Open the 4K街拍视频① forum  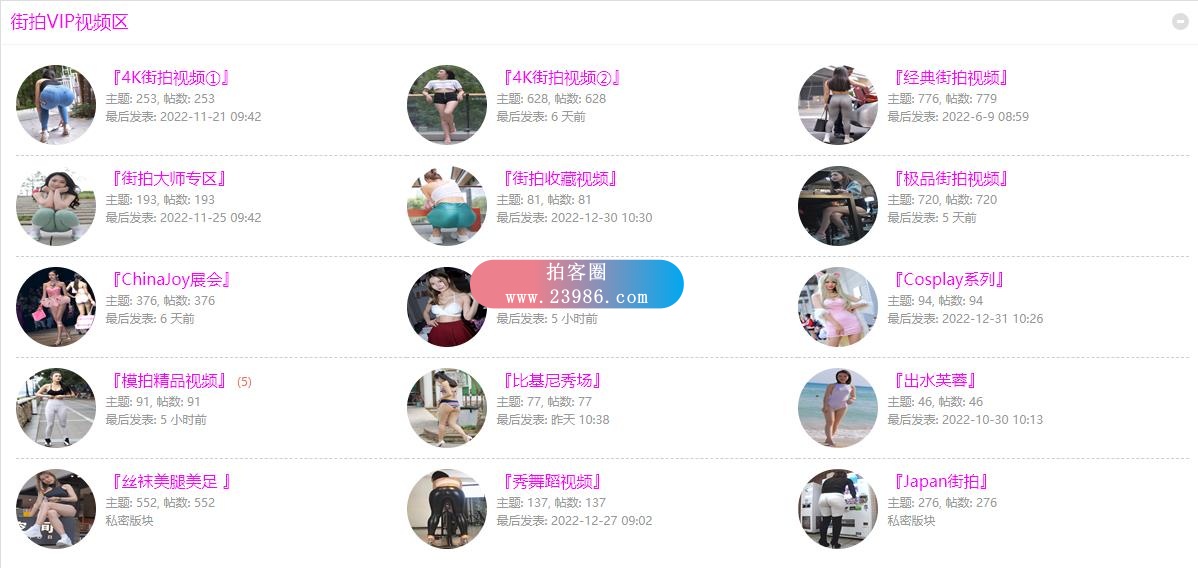pos(170,77)
